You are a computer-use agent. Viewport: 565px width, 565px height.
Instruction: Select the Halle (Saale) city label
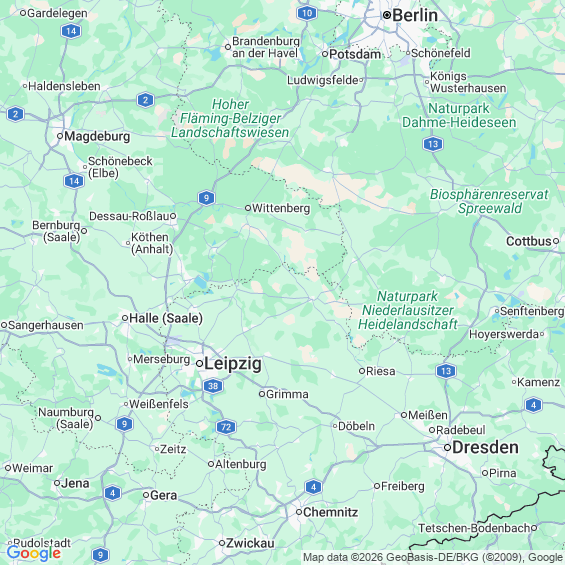[166, 318]
